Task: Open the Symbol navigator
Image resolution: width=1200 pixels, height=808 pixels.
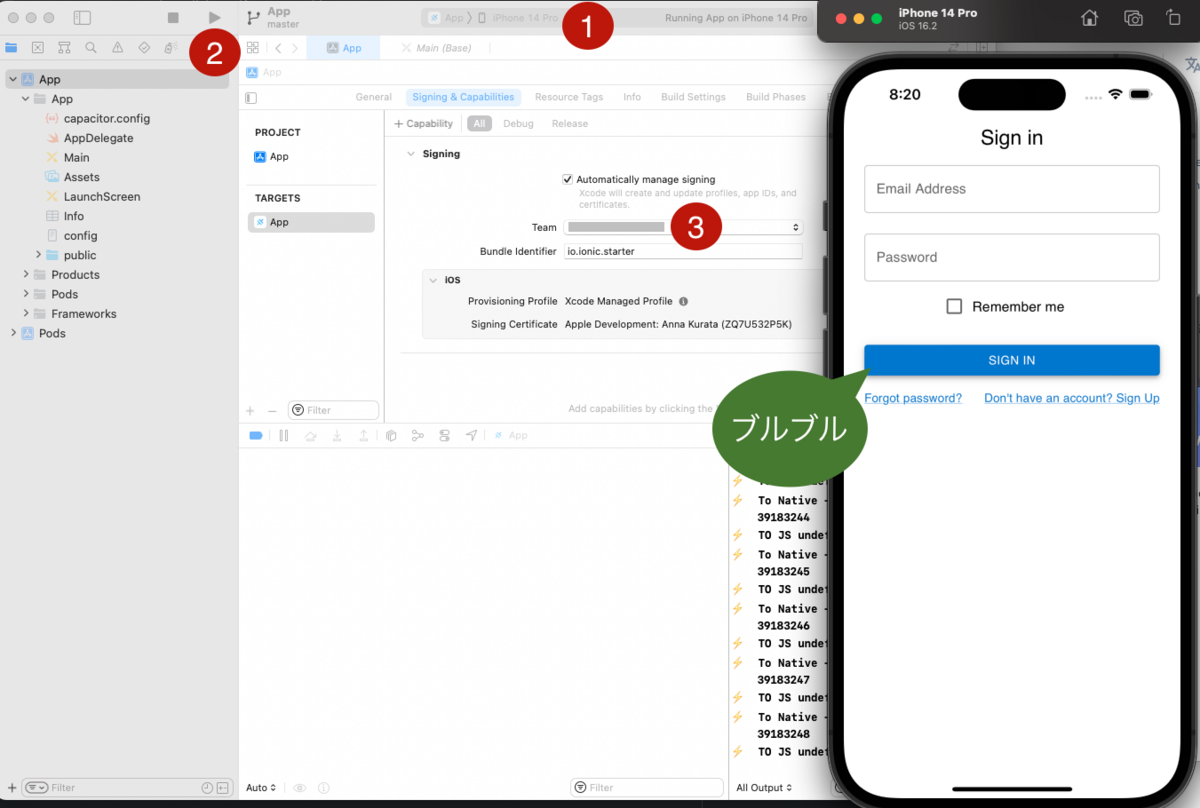Action: pos(64,47)
